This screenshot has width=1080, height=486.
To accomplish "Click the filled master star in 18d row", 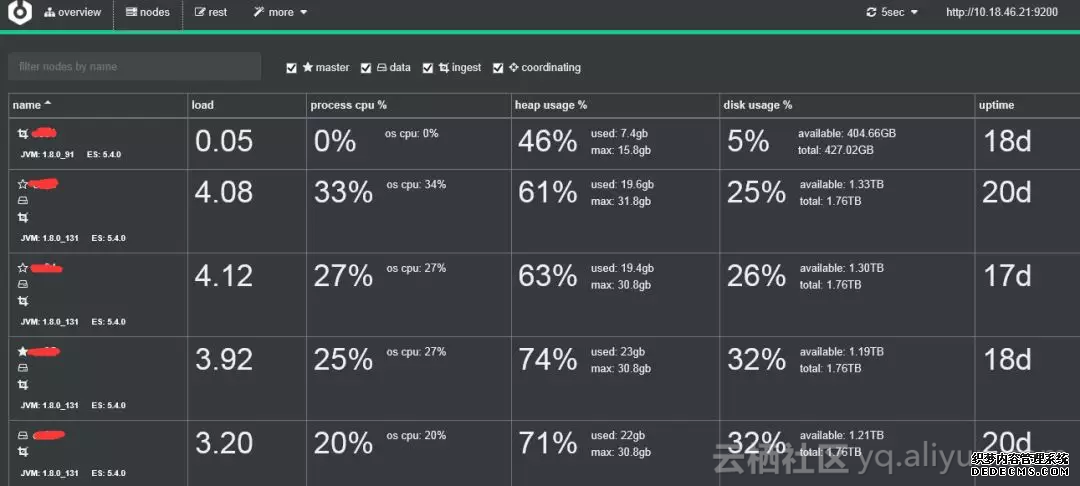I will tap(23, 352).
